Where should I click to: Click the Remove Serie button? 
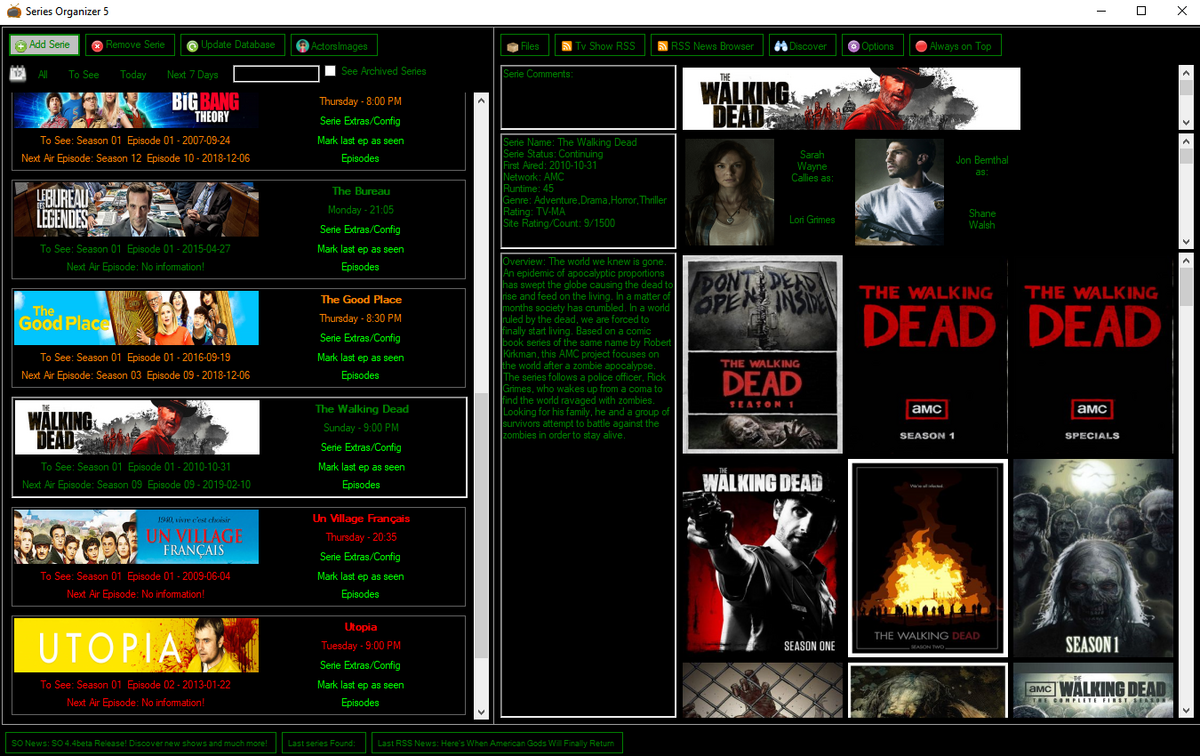(128, 45)
